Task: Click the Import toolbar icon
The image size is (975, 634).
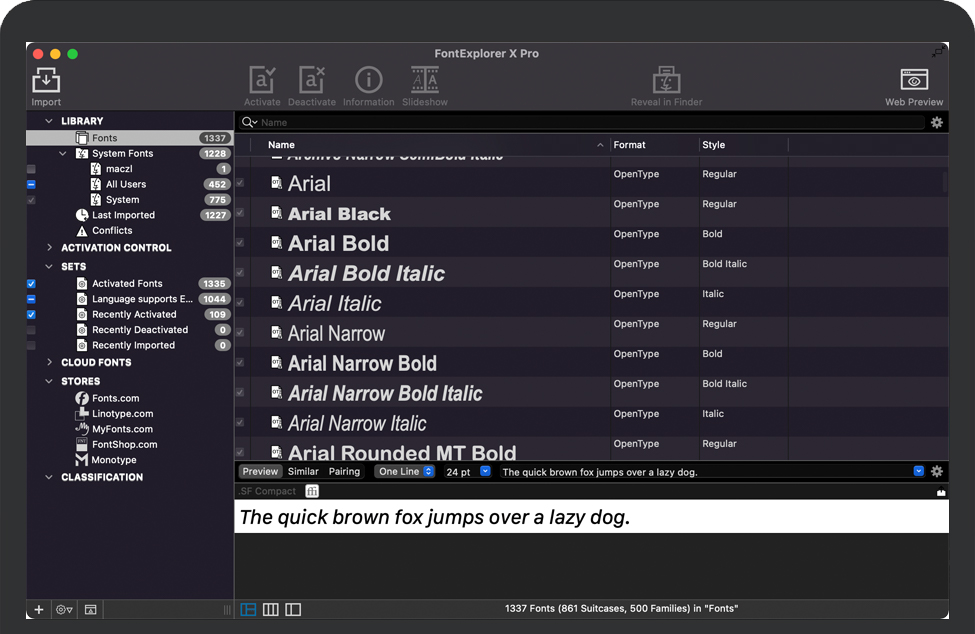Action: tap(46, 81)
